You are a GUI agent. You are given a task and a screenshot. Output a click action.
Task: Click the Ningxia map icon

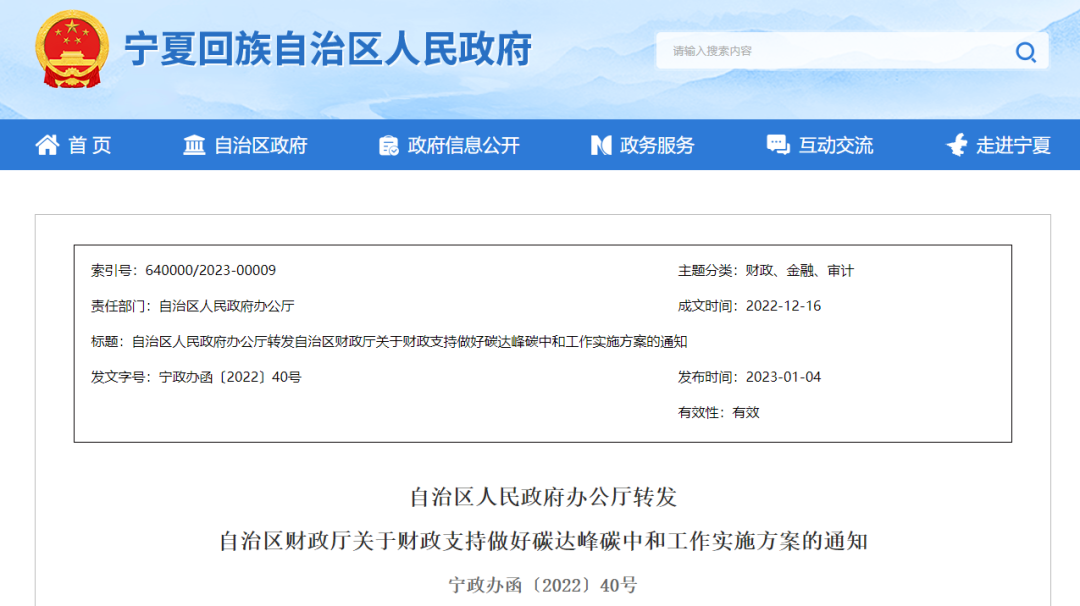pyautogui.click(x=957, y=145)
